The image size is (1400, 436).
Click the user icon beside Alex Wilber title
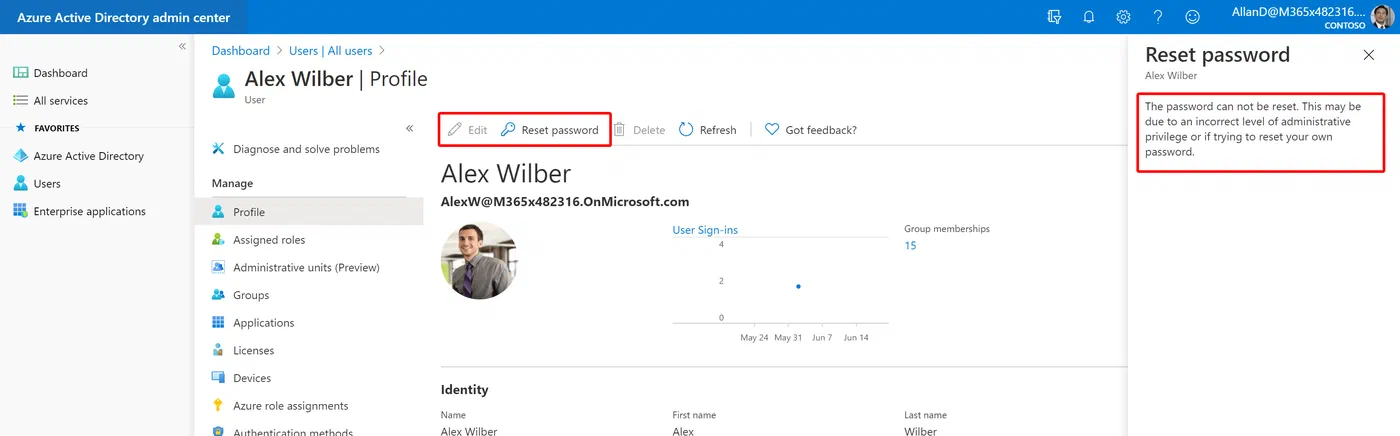224,85
